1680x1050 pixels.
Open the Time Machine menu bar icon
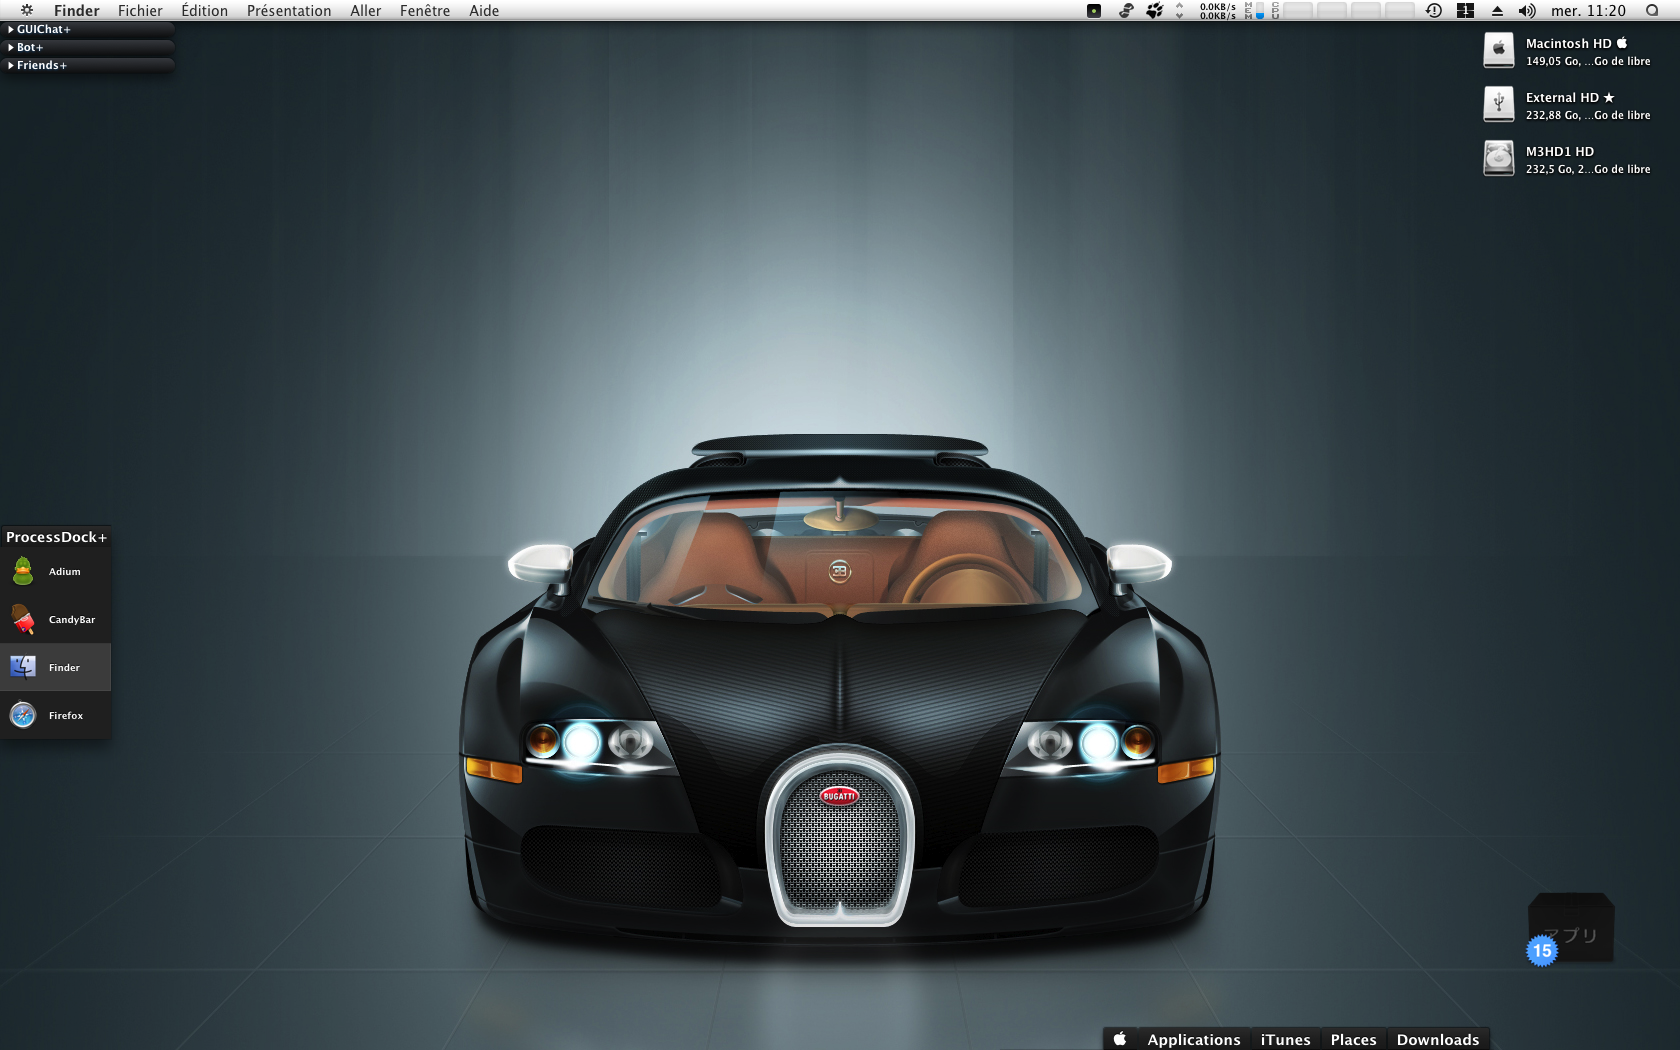(1433, 11)
